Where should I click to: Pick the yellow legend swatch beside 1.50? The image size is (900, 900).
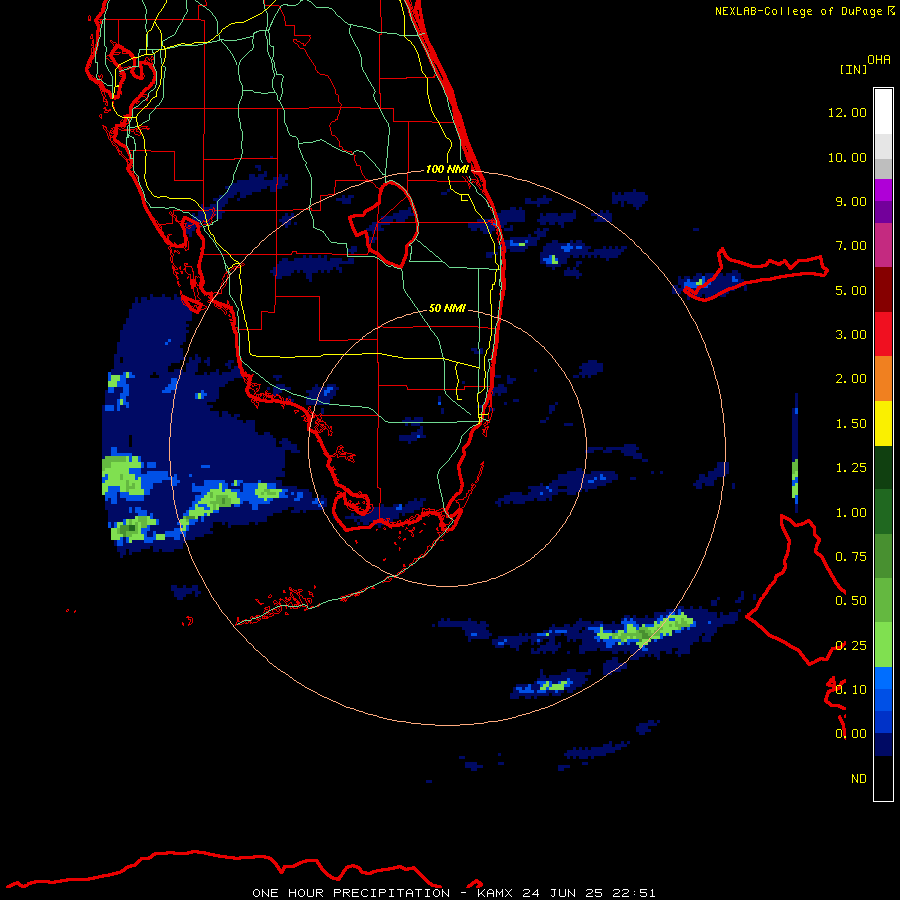coord(883,423)
